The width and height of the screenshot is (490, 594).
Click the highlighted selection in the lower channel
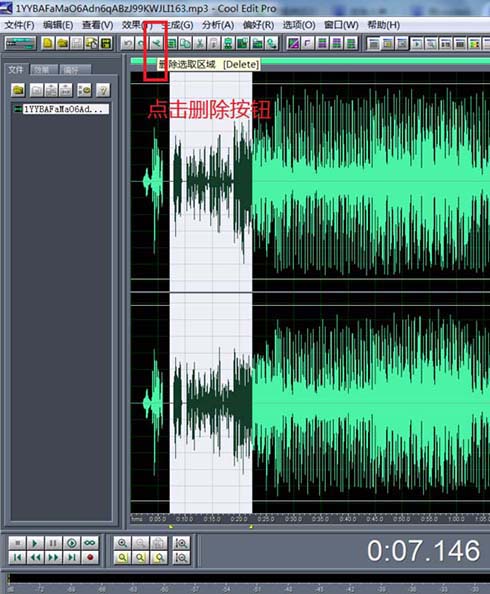coord(211,403)
